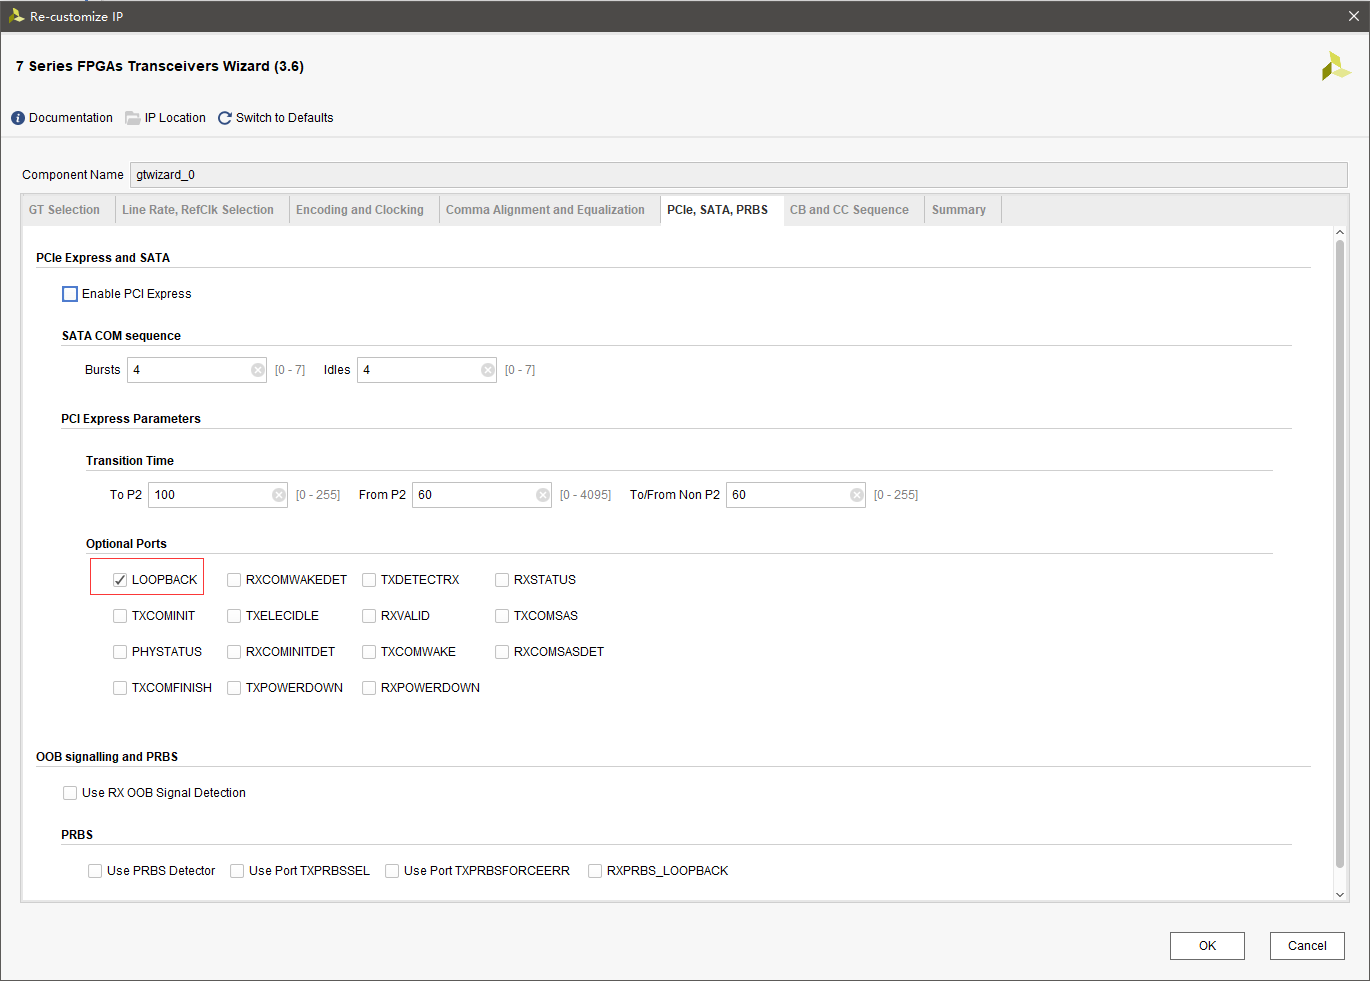1370x981 pixels.
Task: Enable Use Port TXPRBSSEL checkbox
Action: coord(237,871)
